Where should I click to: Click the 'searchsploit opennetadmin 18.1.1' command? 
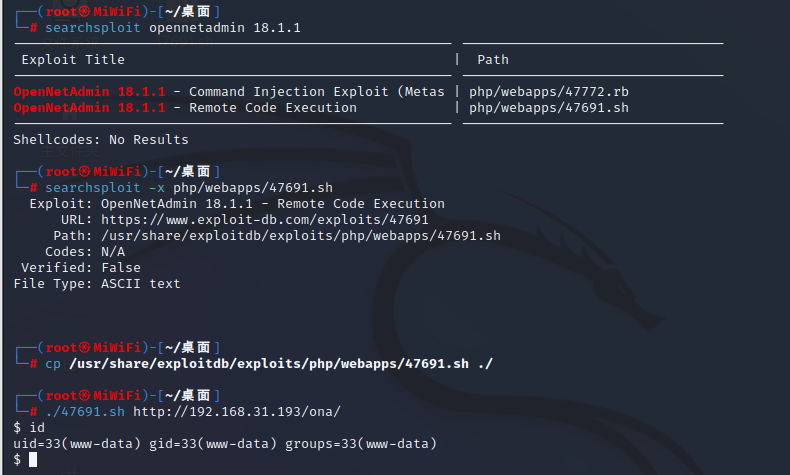(173, 28)
